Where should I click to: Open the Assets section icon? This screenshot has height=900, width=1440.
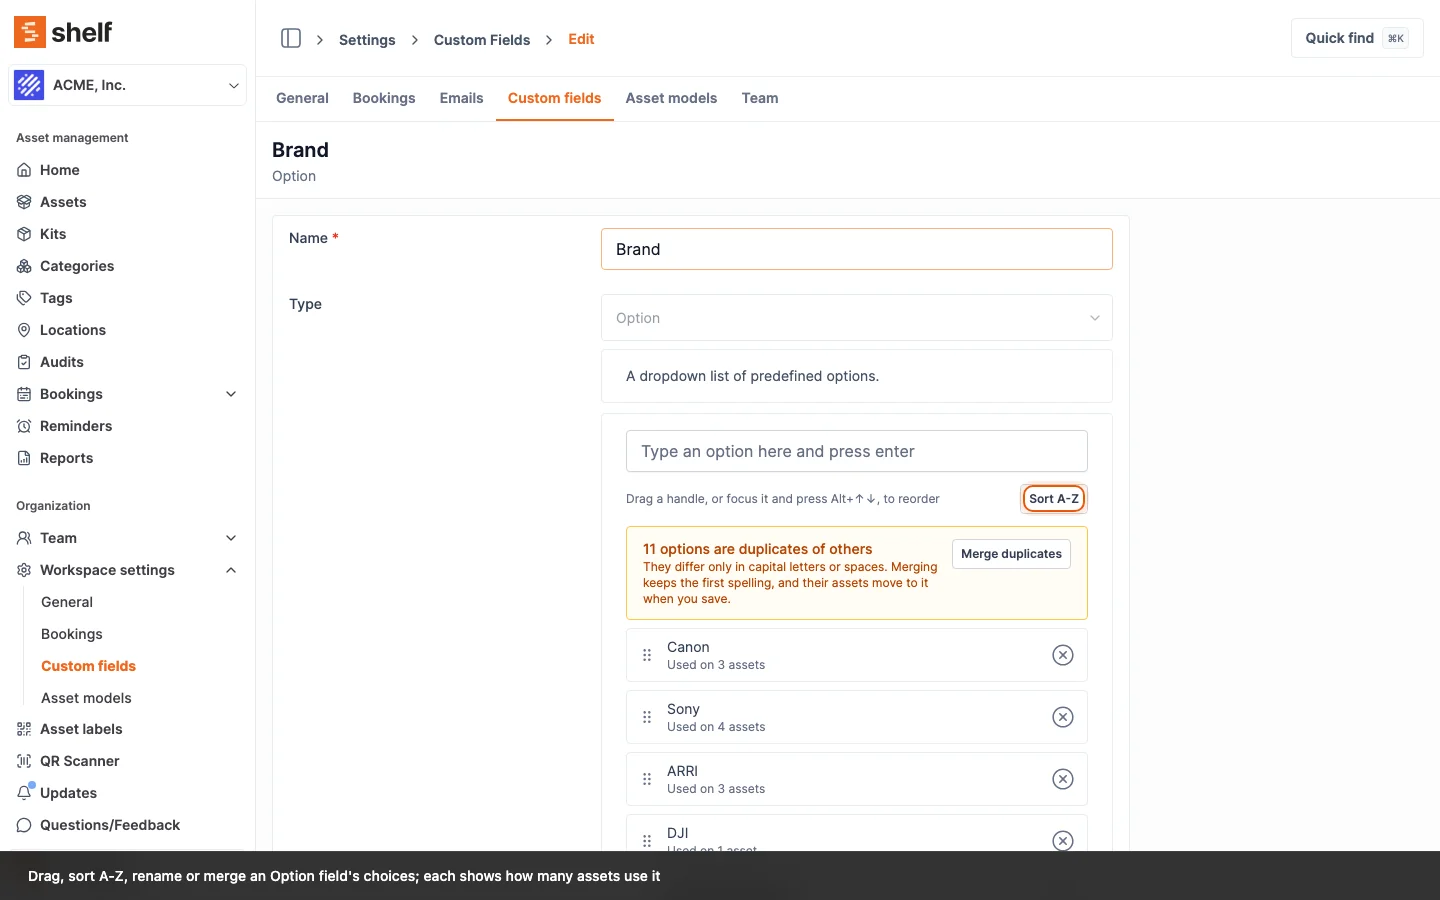click(x=24, y=202)
